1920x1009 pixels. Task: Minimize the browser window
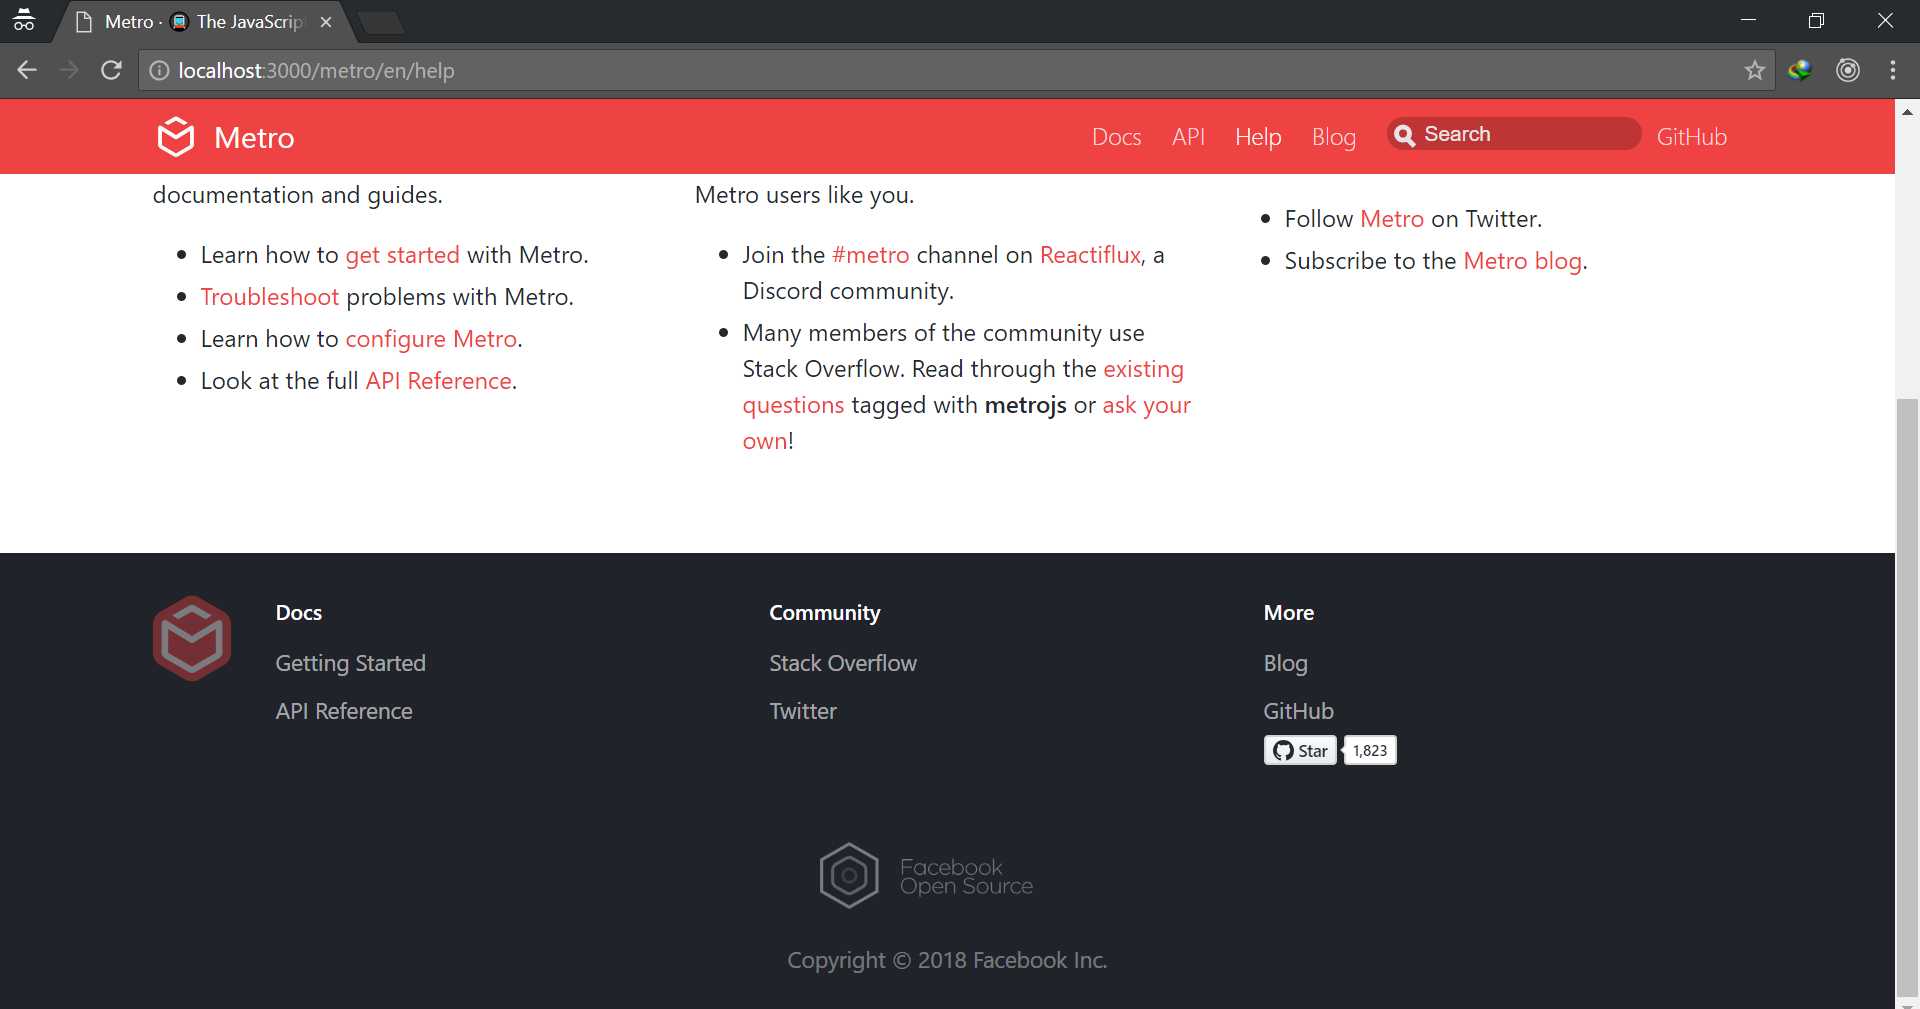tap(1748, 20)
